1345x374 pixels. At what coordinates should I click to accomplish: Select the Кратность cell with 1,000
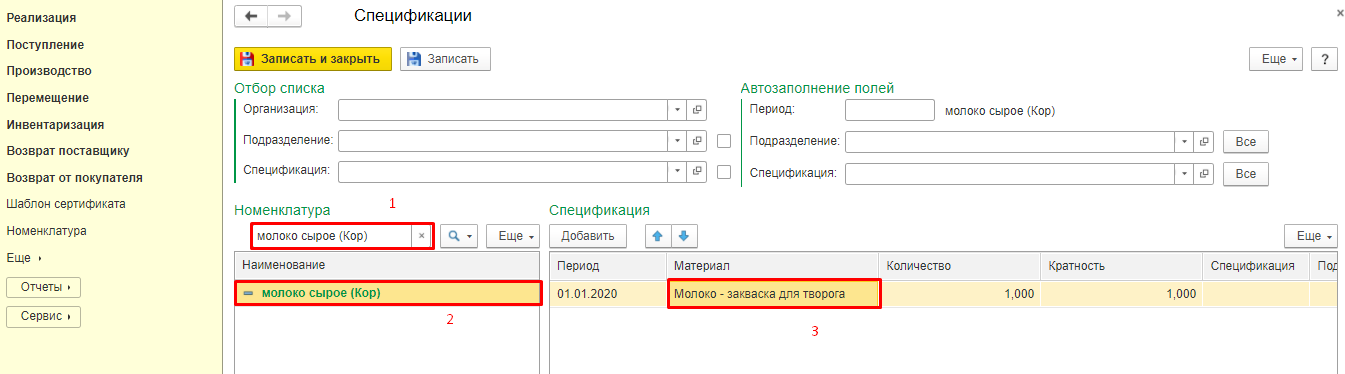1121,293
